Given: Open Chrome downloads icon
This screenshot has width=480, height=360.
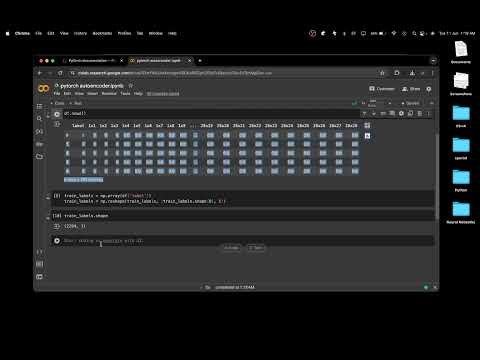Looking at the screenshot, I should [412, 73].
